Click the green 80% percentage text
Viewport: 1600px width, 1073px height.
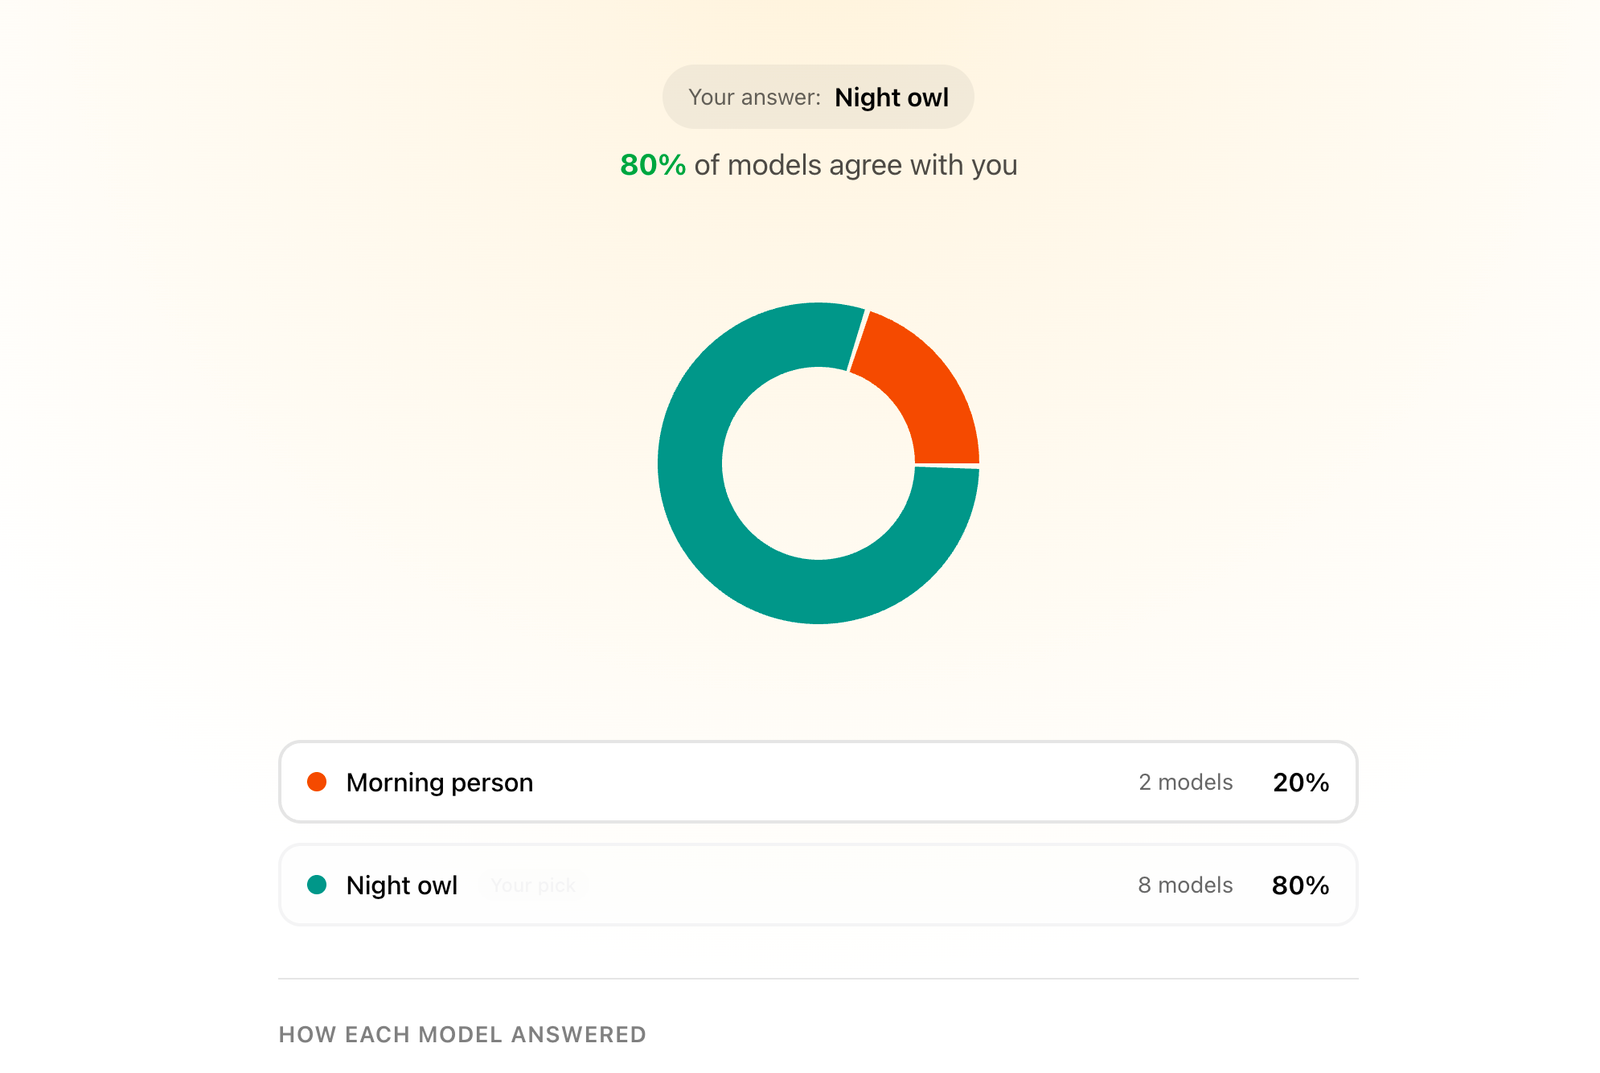tap(652, 164)
